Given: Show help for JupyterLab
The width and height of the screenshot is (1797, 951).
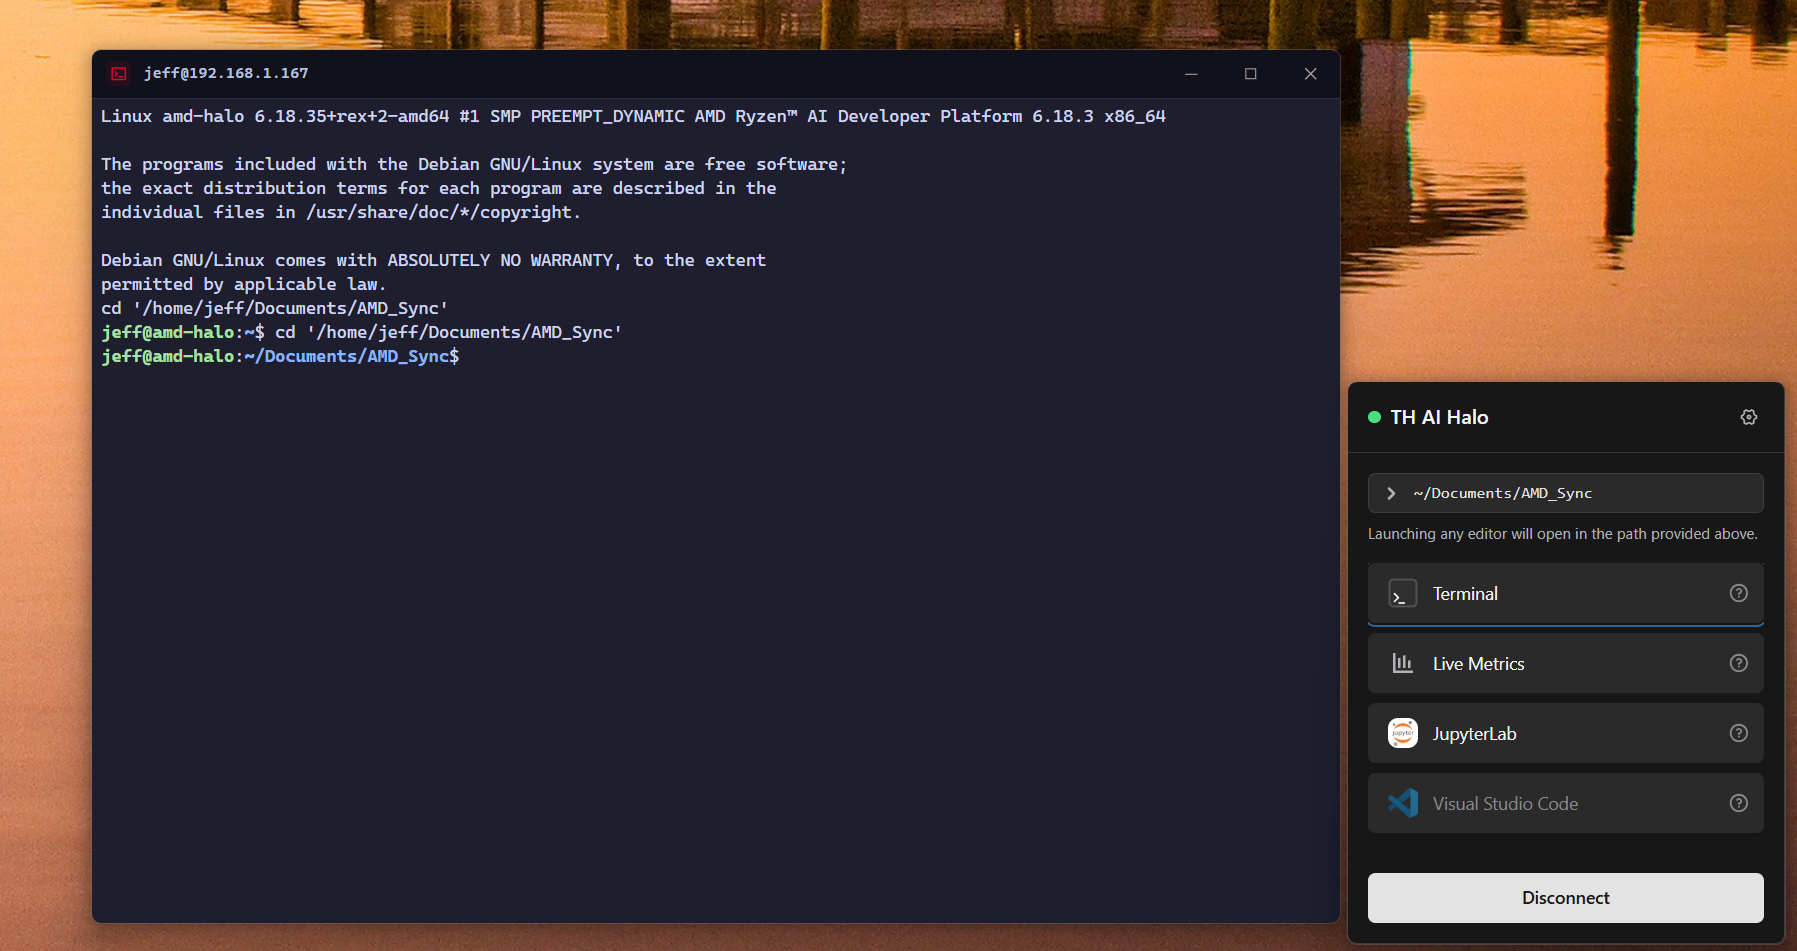Looking at the screenshot, I should (x=1739, y=733).
